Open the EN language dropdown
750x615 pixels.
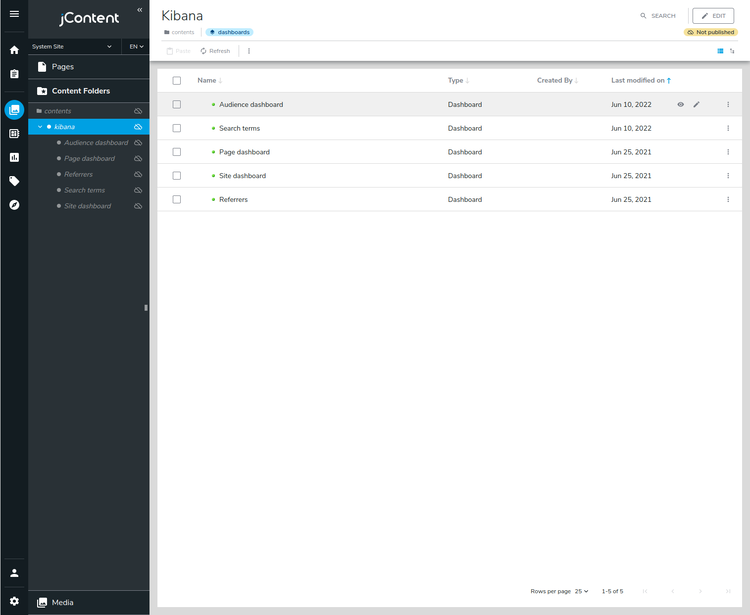tap(136, 46)
